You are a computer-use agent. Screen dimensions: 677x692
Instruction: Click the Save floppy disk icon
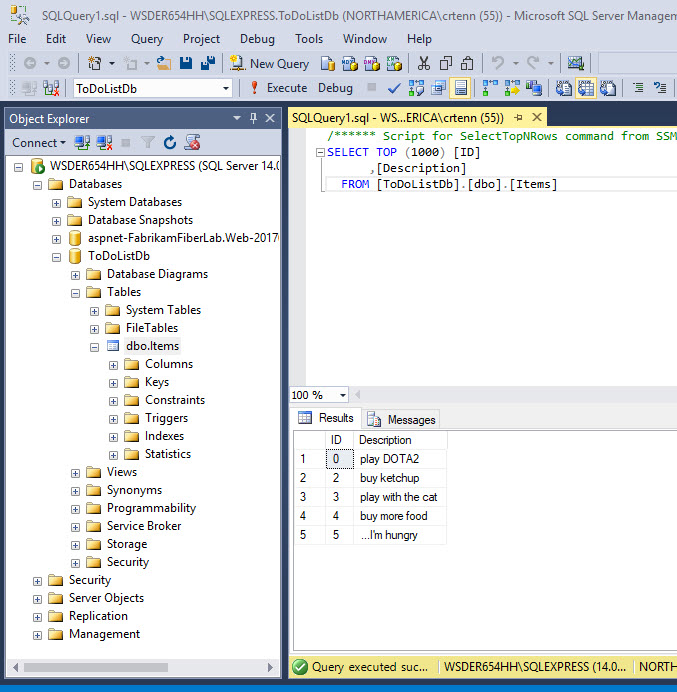click(186, 63)
